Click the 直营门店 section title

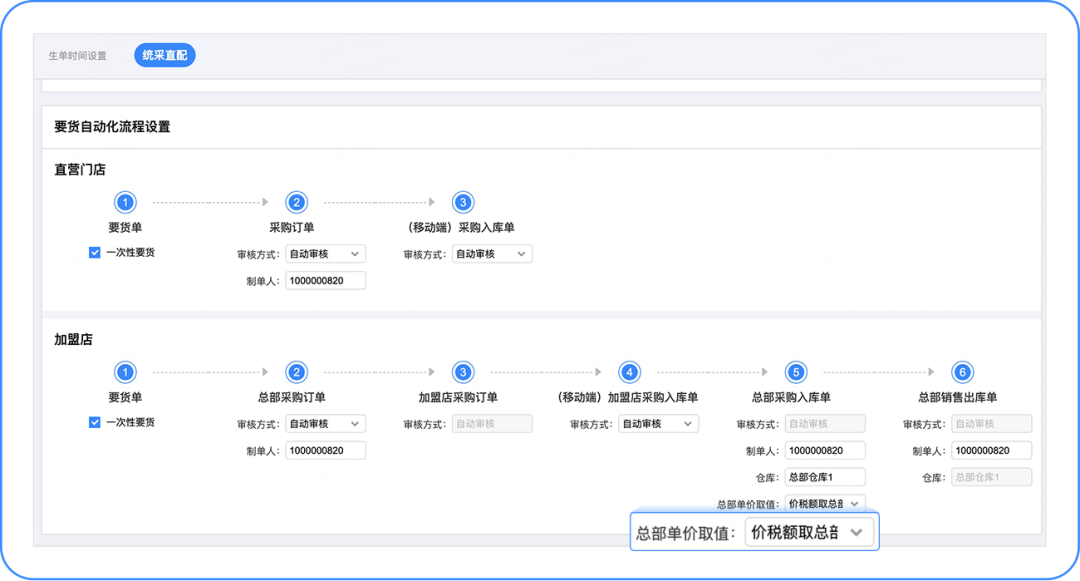tap(80, 169)
